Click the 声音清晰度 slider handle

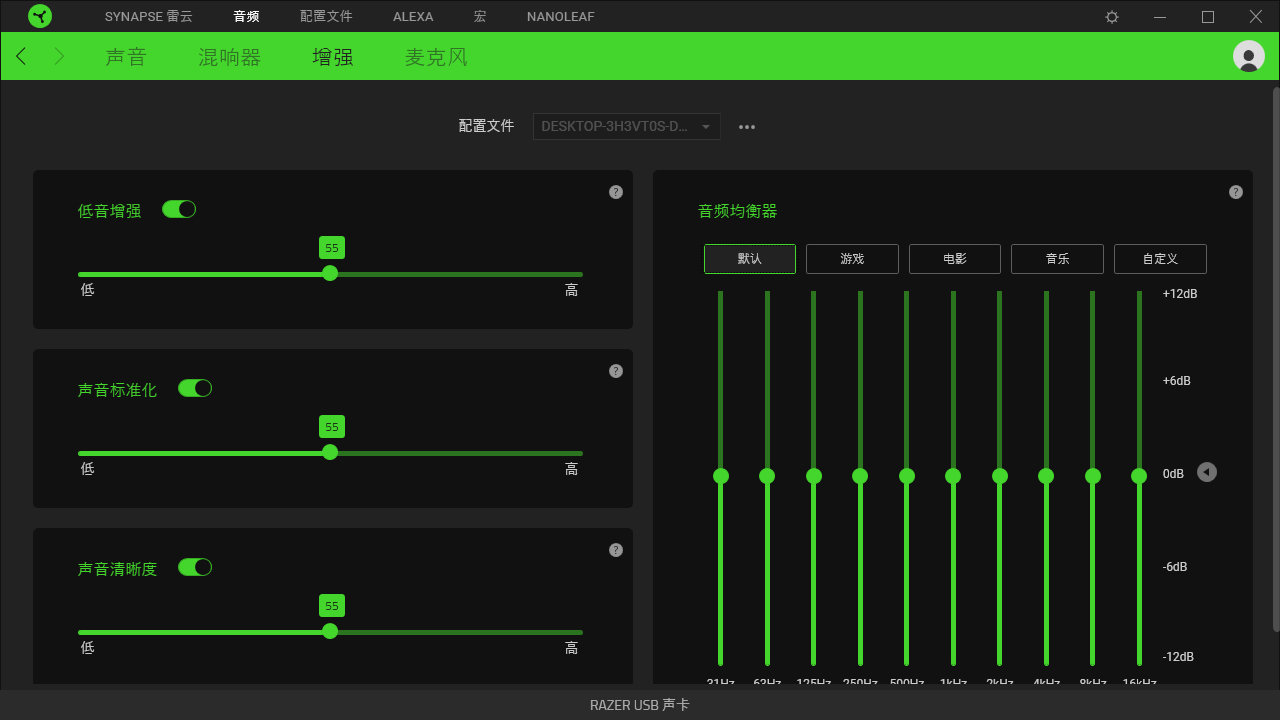coord(330,631)
